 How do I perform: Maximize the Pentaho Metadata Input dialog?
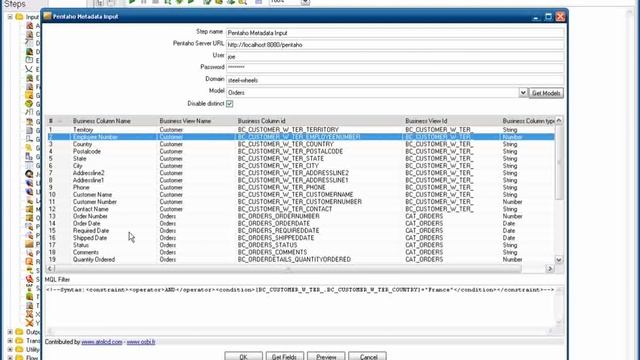click(548, 16)
